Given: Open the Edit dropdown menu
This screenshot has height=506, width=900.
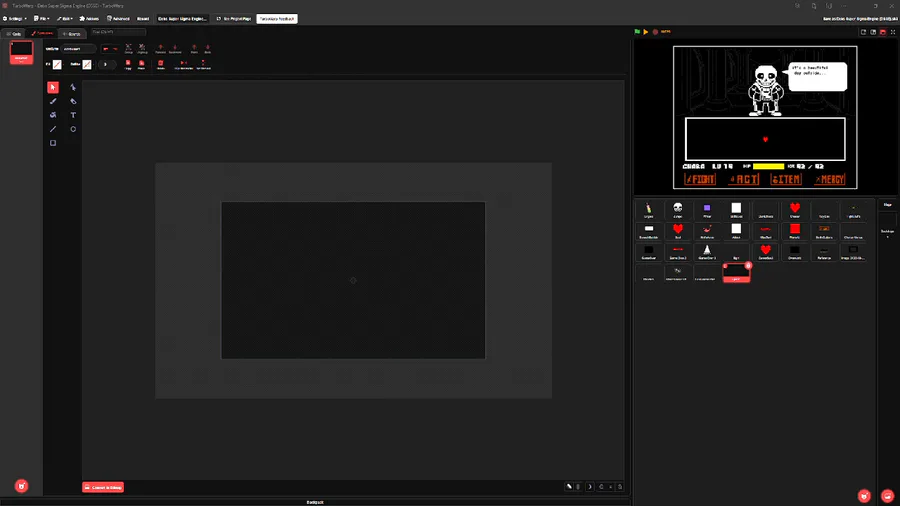Looking at the screenshot, I should click(x=65, y=18).
